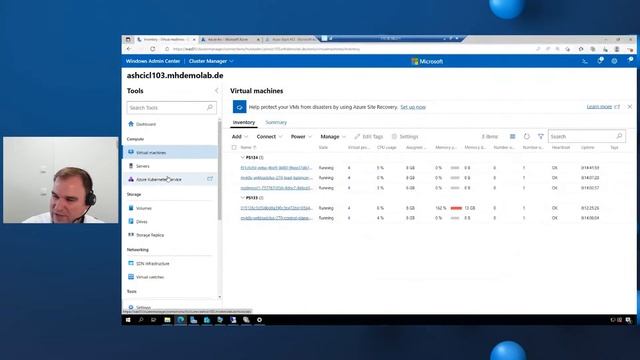
Task: Select all VMs with header checkbox
Action: pyautogui.click(x=234, y=147)
